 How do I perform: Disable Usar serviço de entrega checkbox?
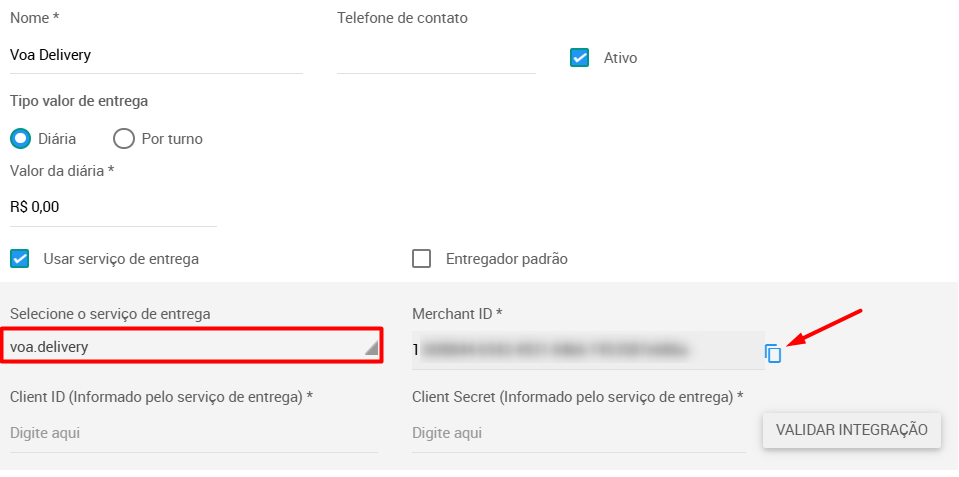pyautogui.click(x=20, y=259)
